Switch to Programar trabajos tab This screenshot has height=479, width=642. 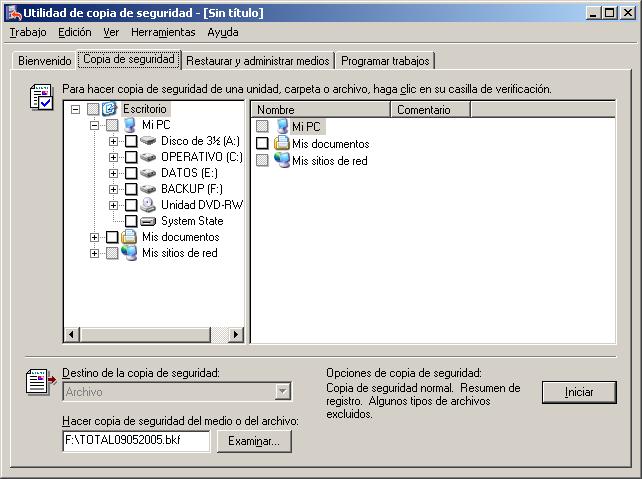coord(386,61)
